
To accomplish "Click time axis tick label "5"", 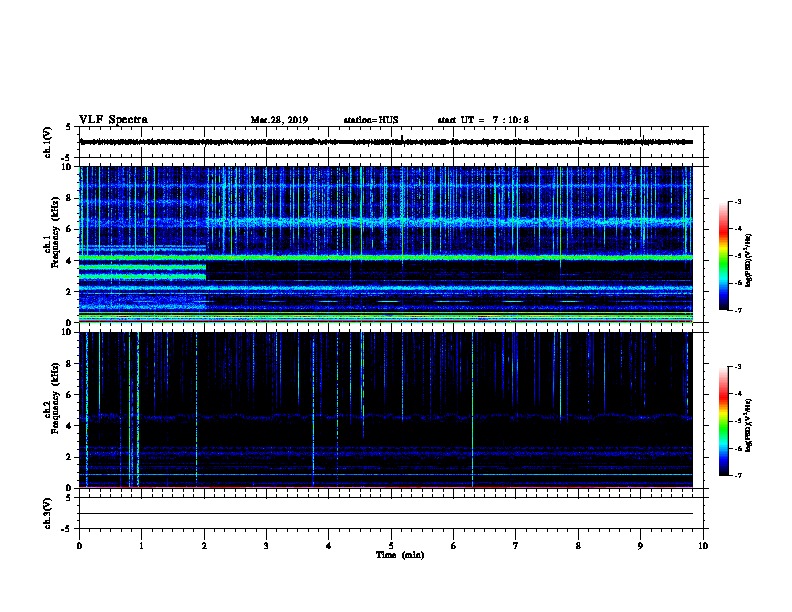I will point(391,546).
